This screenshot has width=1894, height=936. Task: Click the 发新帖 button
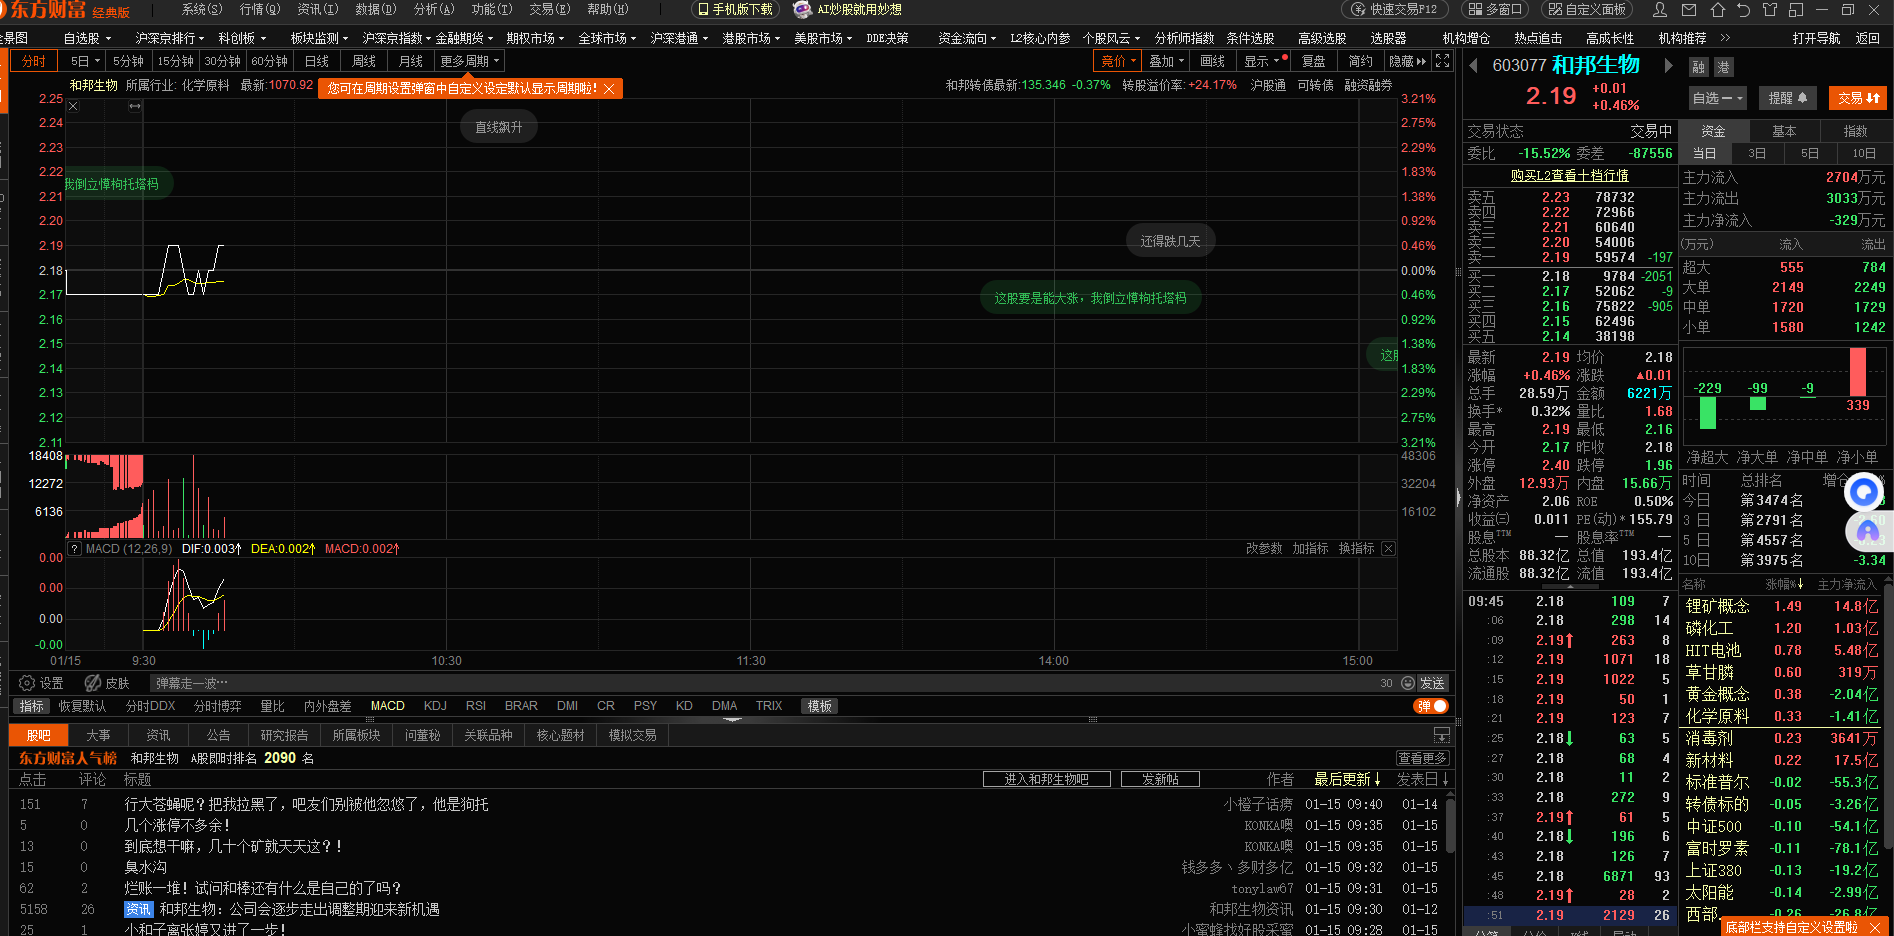[x=1160, y=779]
